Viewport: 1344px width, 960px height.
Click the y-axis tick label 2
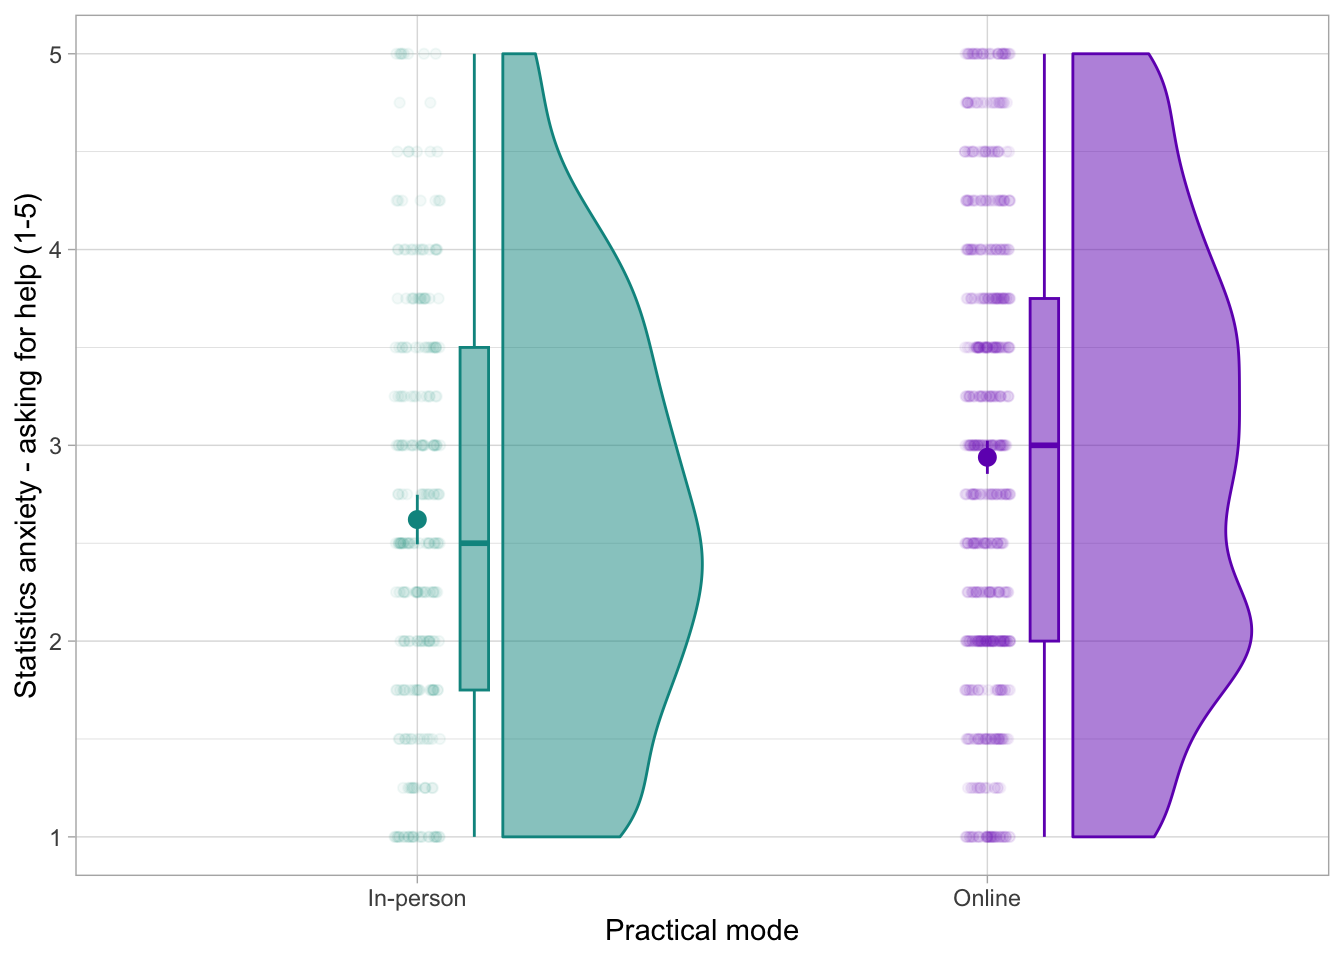[x=56, y=641]
